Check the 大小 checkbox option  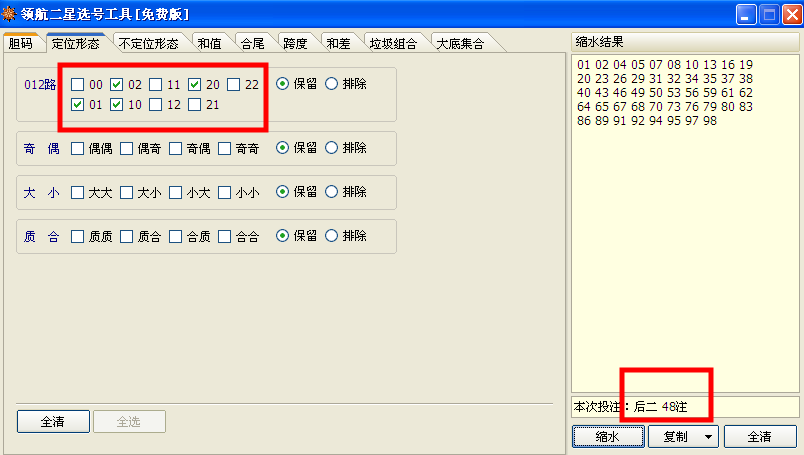pos(127,193)
